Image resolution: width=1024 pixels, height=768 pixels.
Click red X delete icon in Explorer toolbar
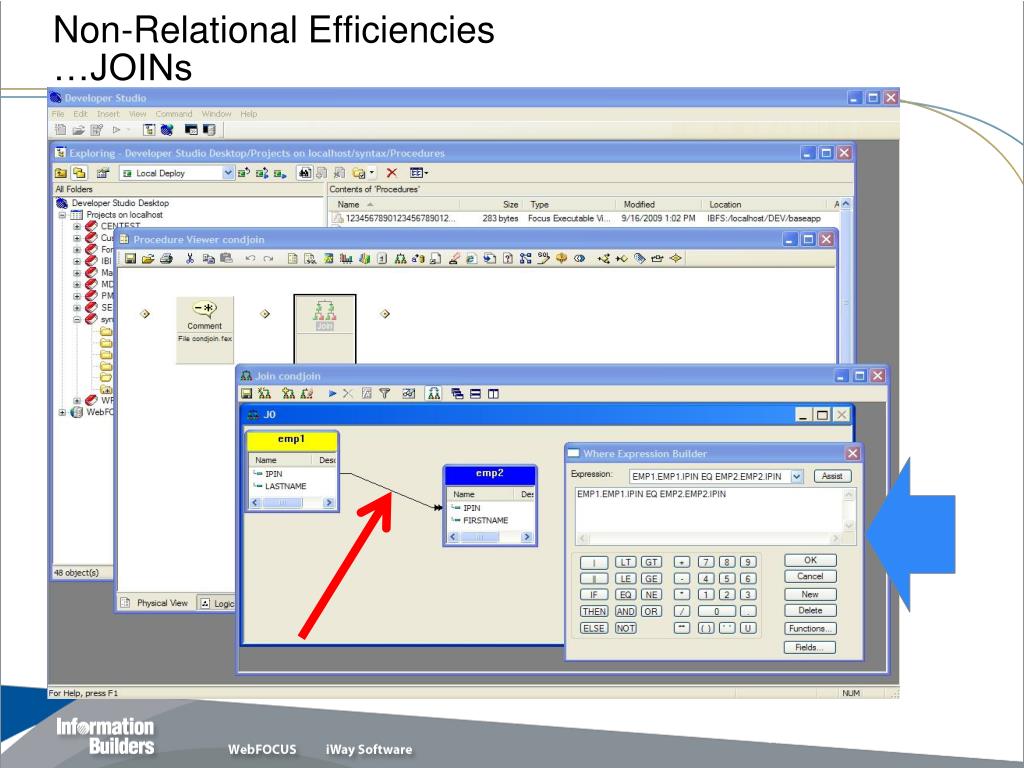click(x=392, y=173)
